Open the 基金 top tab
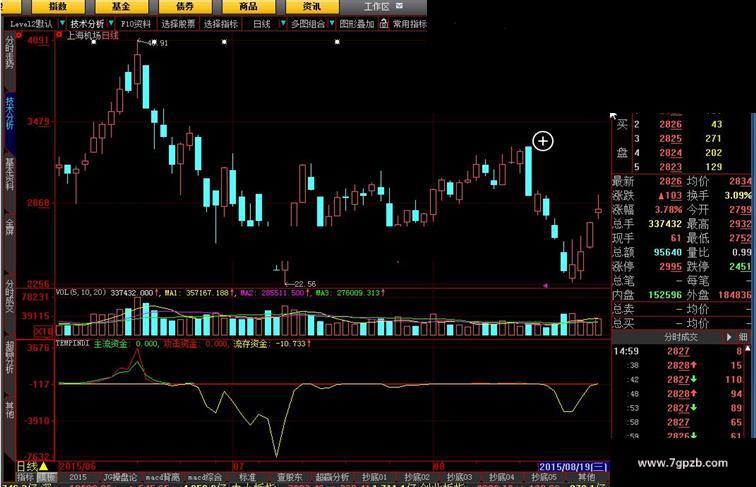This screenshot has width=756, height=487. [x=121, y=7]
